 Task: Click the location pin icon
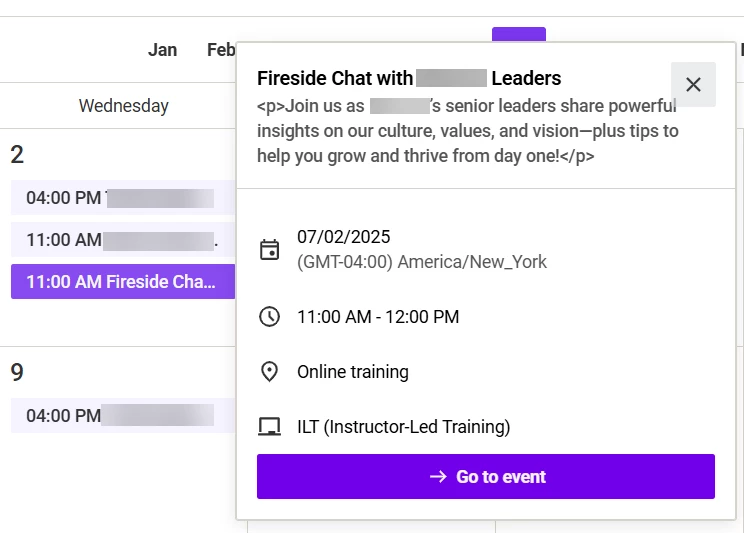click(x=269, y=372)
